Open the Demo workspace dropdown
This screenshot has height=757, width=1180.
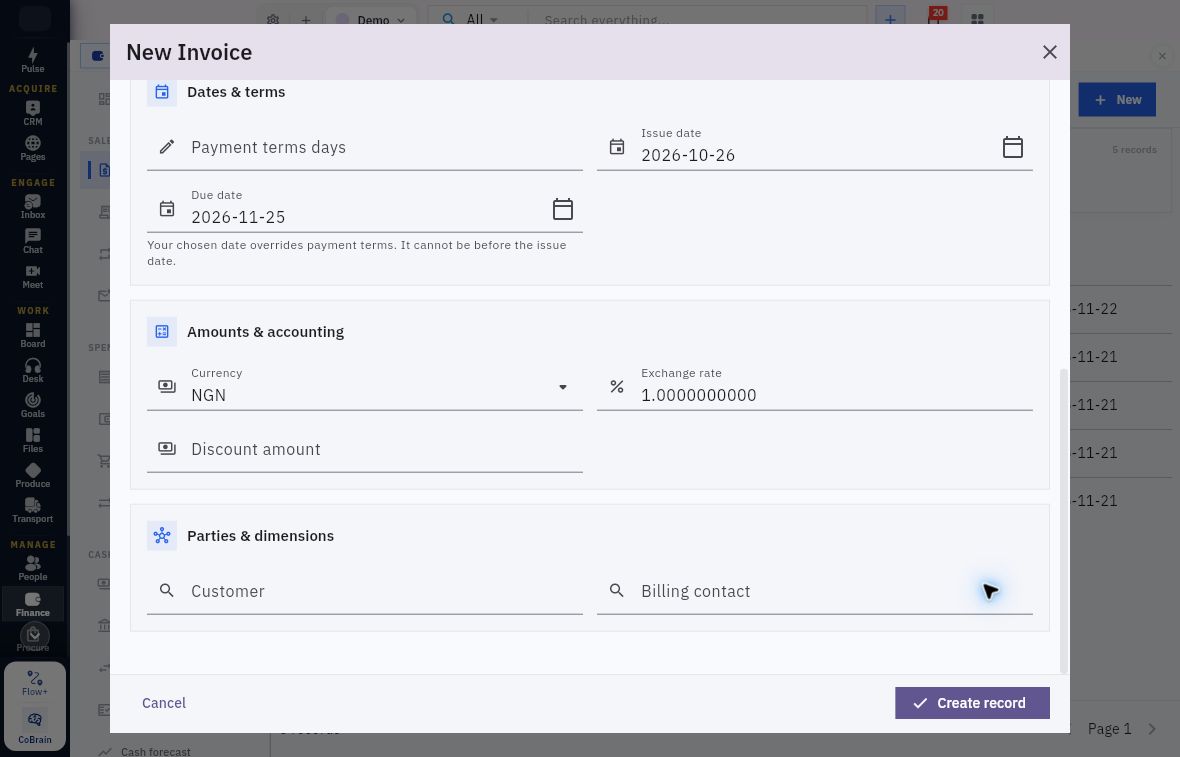coord(370,20)
